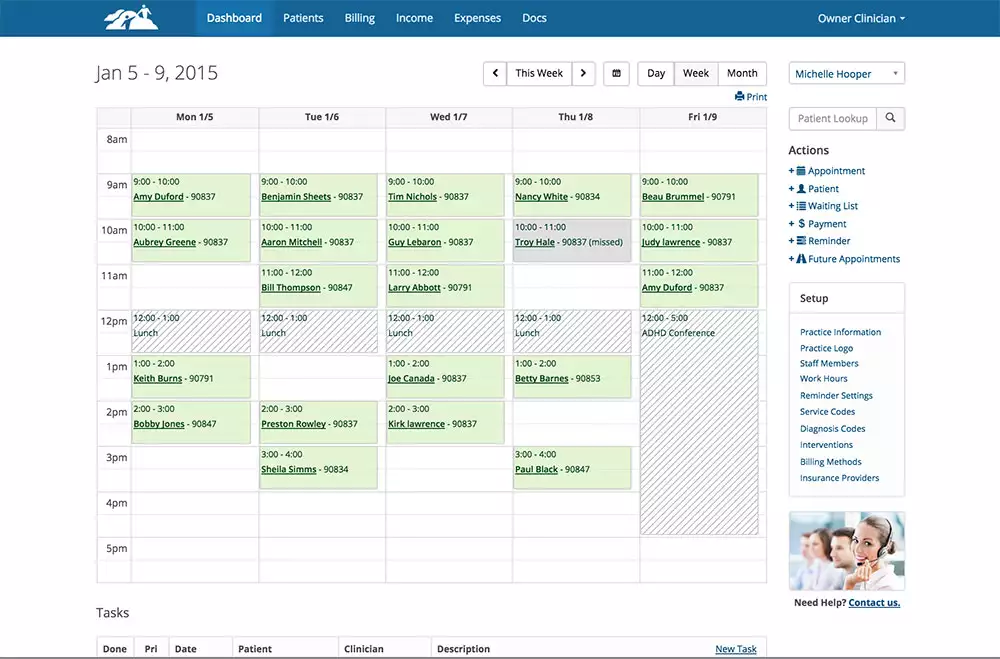Go to previous week with left arrow

point(494,73)
